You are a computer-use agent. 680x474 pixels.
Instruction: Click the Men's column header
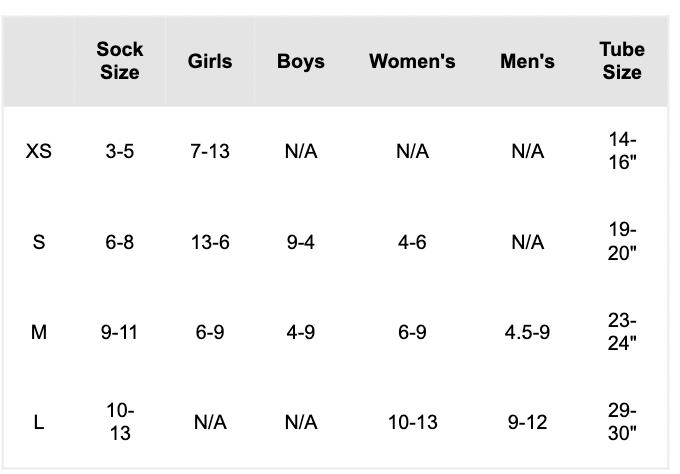point(527,61)
